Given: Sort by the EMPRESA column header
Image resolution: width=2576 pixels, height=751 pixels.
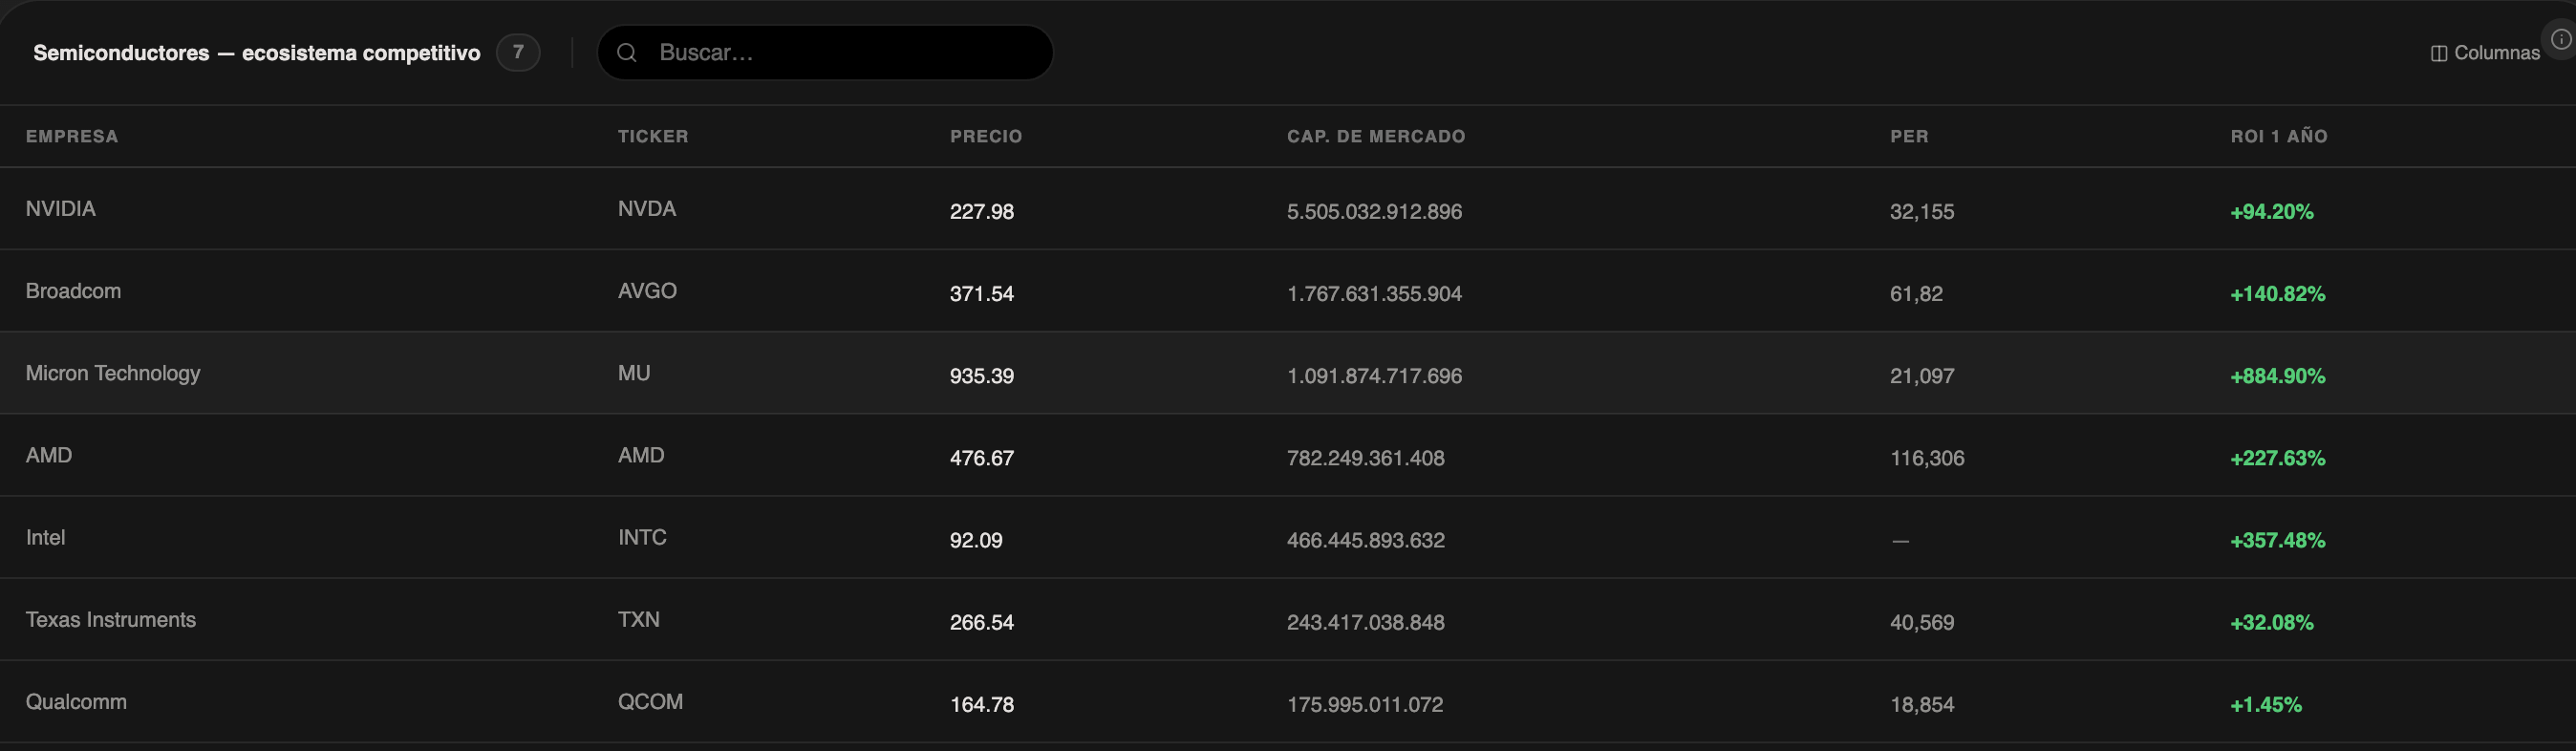Looking at the screenshot, I should click(x=72, y=136).
